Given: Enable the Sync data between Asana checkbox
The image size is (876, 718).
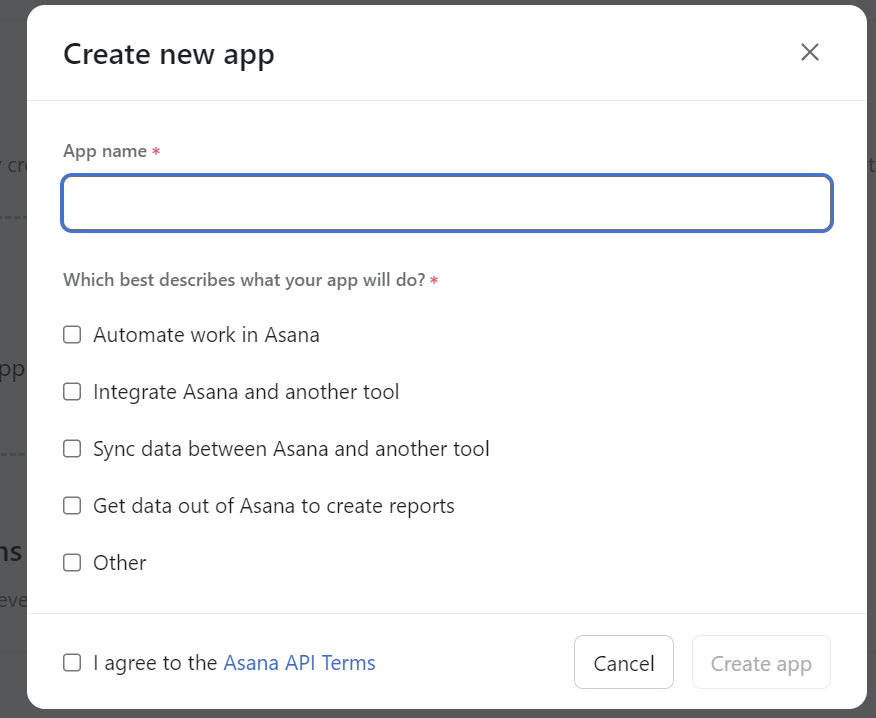Looking at the screenshot, I should pos(72,449).
